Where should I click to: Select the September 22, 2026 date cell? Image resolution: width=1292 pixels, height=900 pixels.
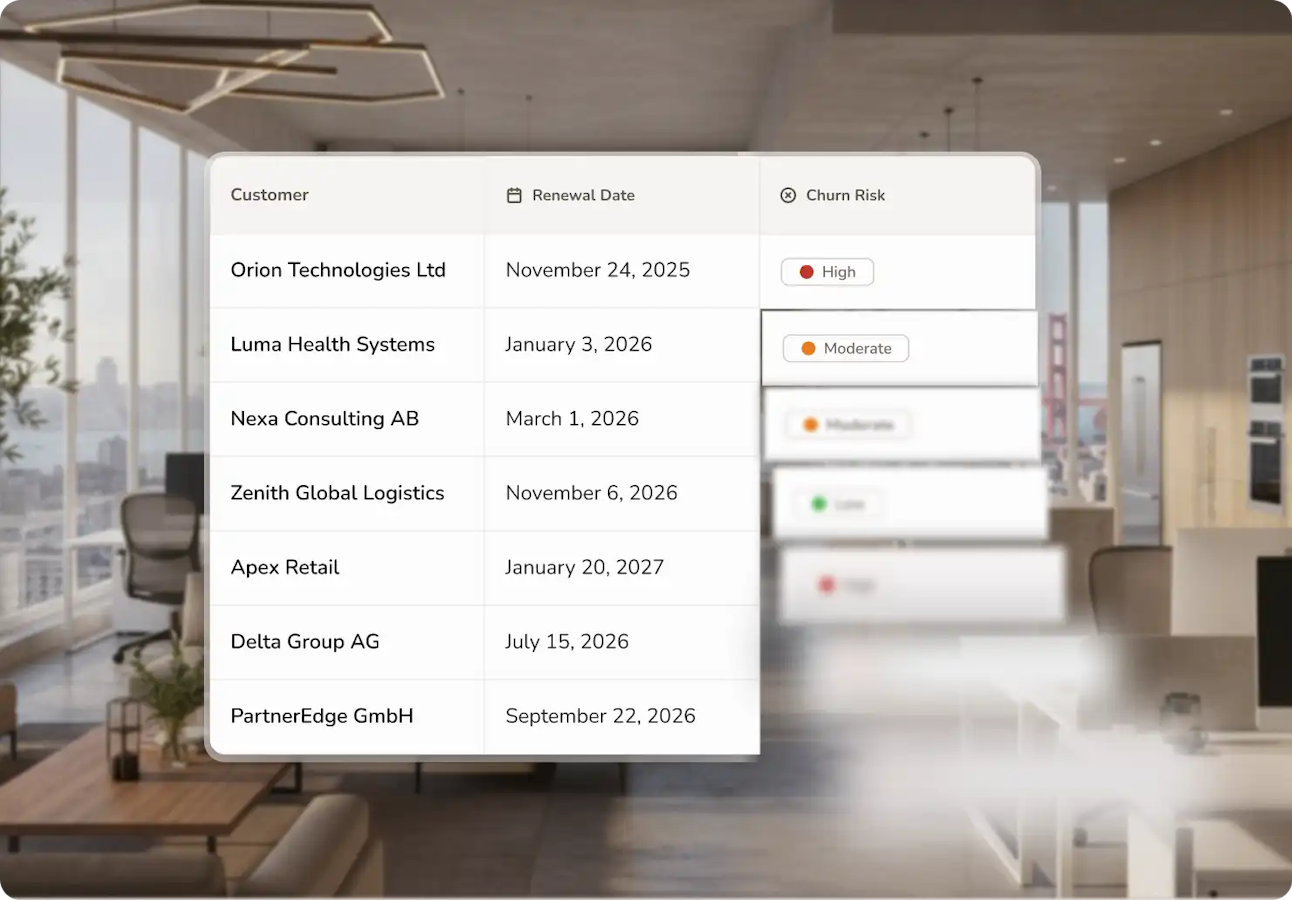[600, 716]
